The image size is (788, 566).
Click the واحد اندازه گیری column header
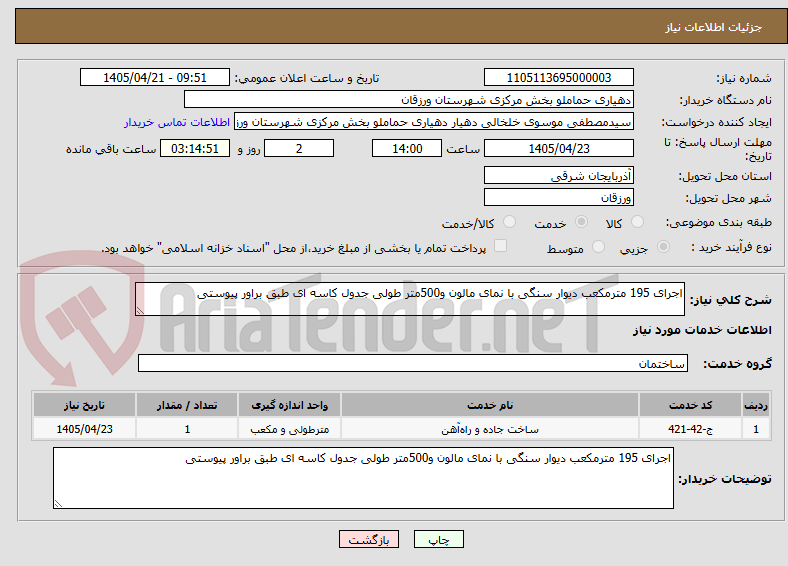289,405
